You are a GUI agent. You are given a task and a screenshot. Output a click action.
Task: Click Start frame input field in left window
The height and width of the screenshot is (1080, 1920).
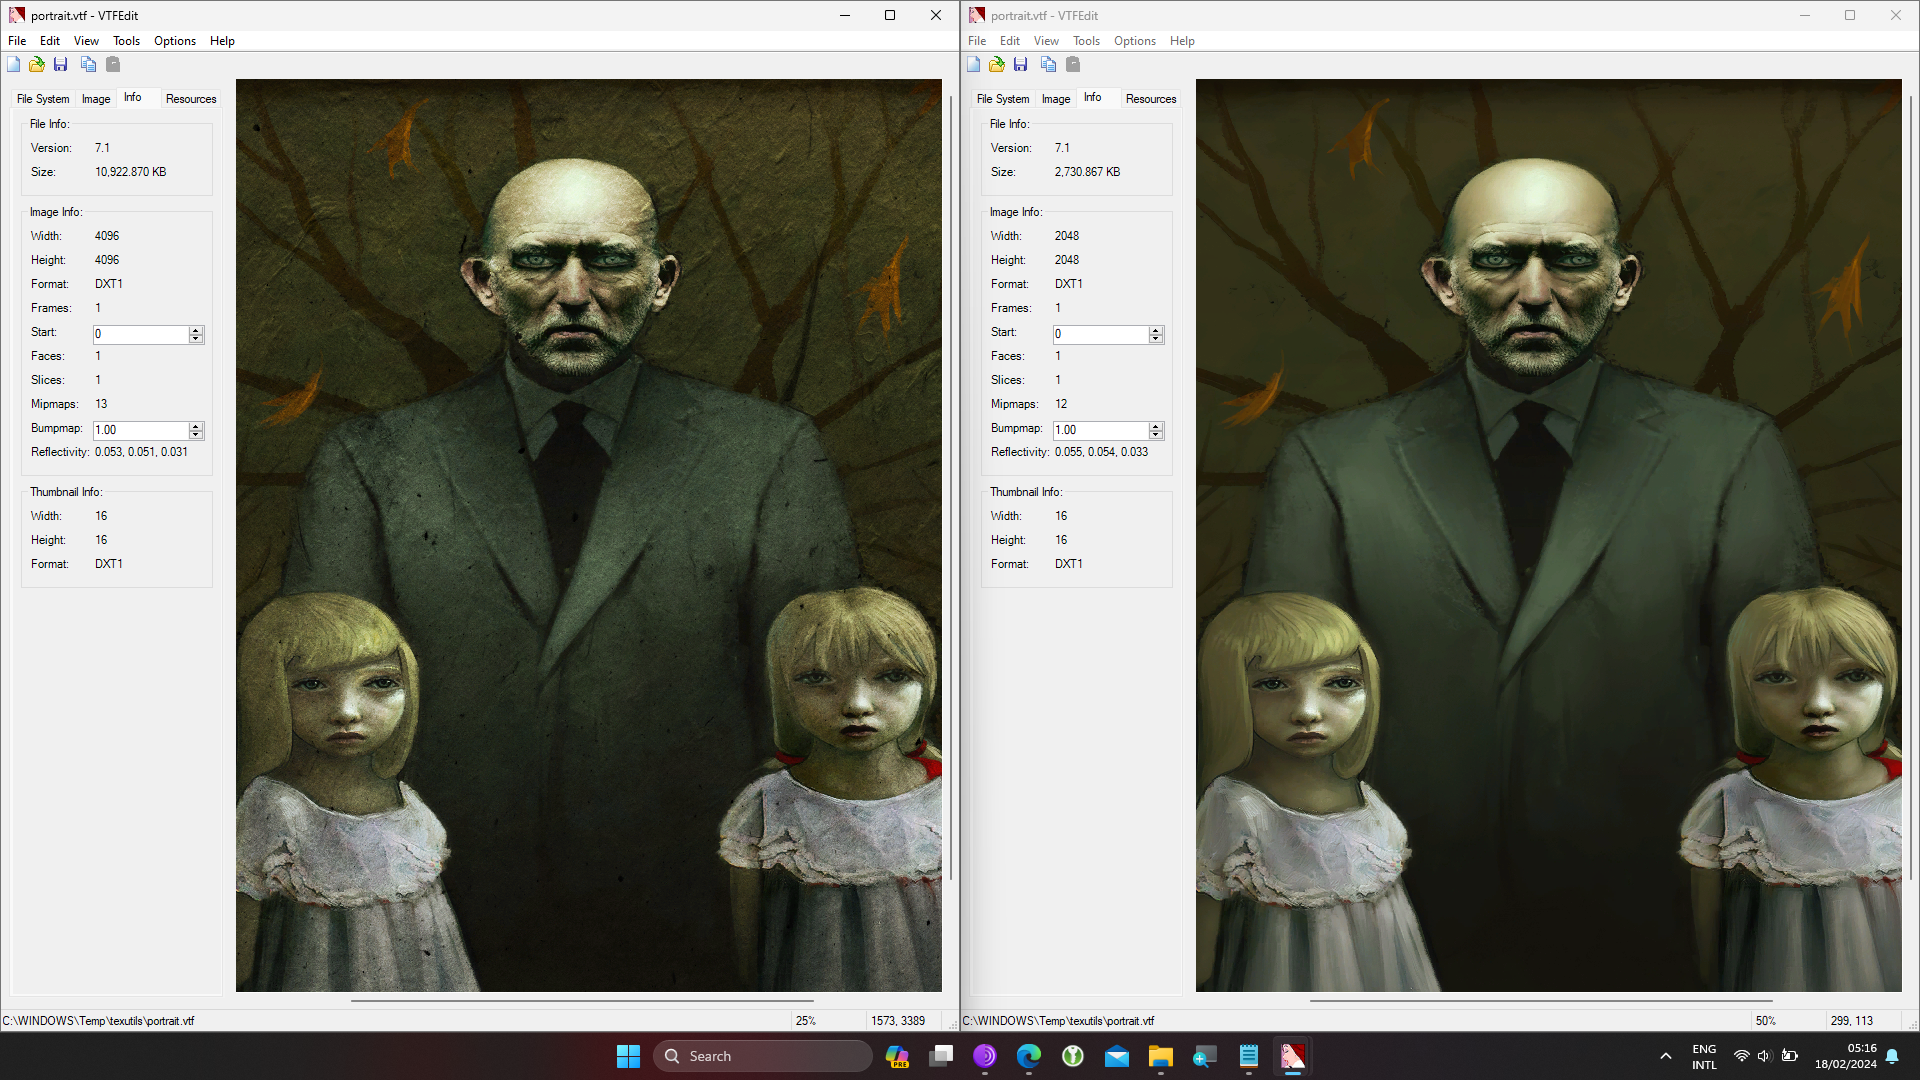[x=140, y=334]
